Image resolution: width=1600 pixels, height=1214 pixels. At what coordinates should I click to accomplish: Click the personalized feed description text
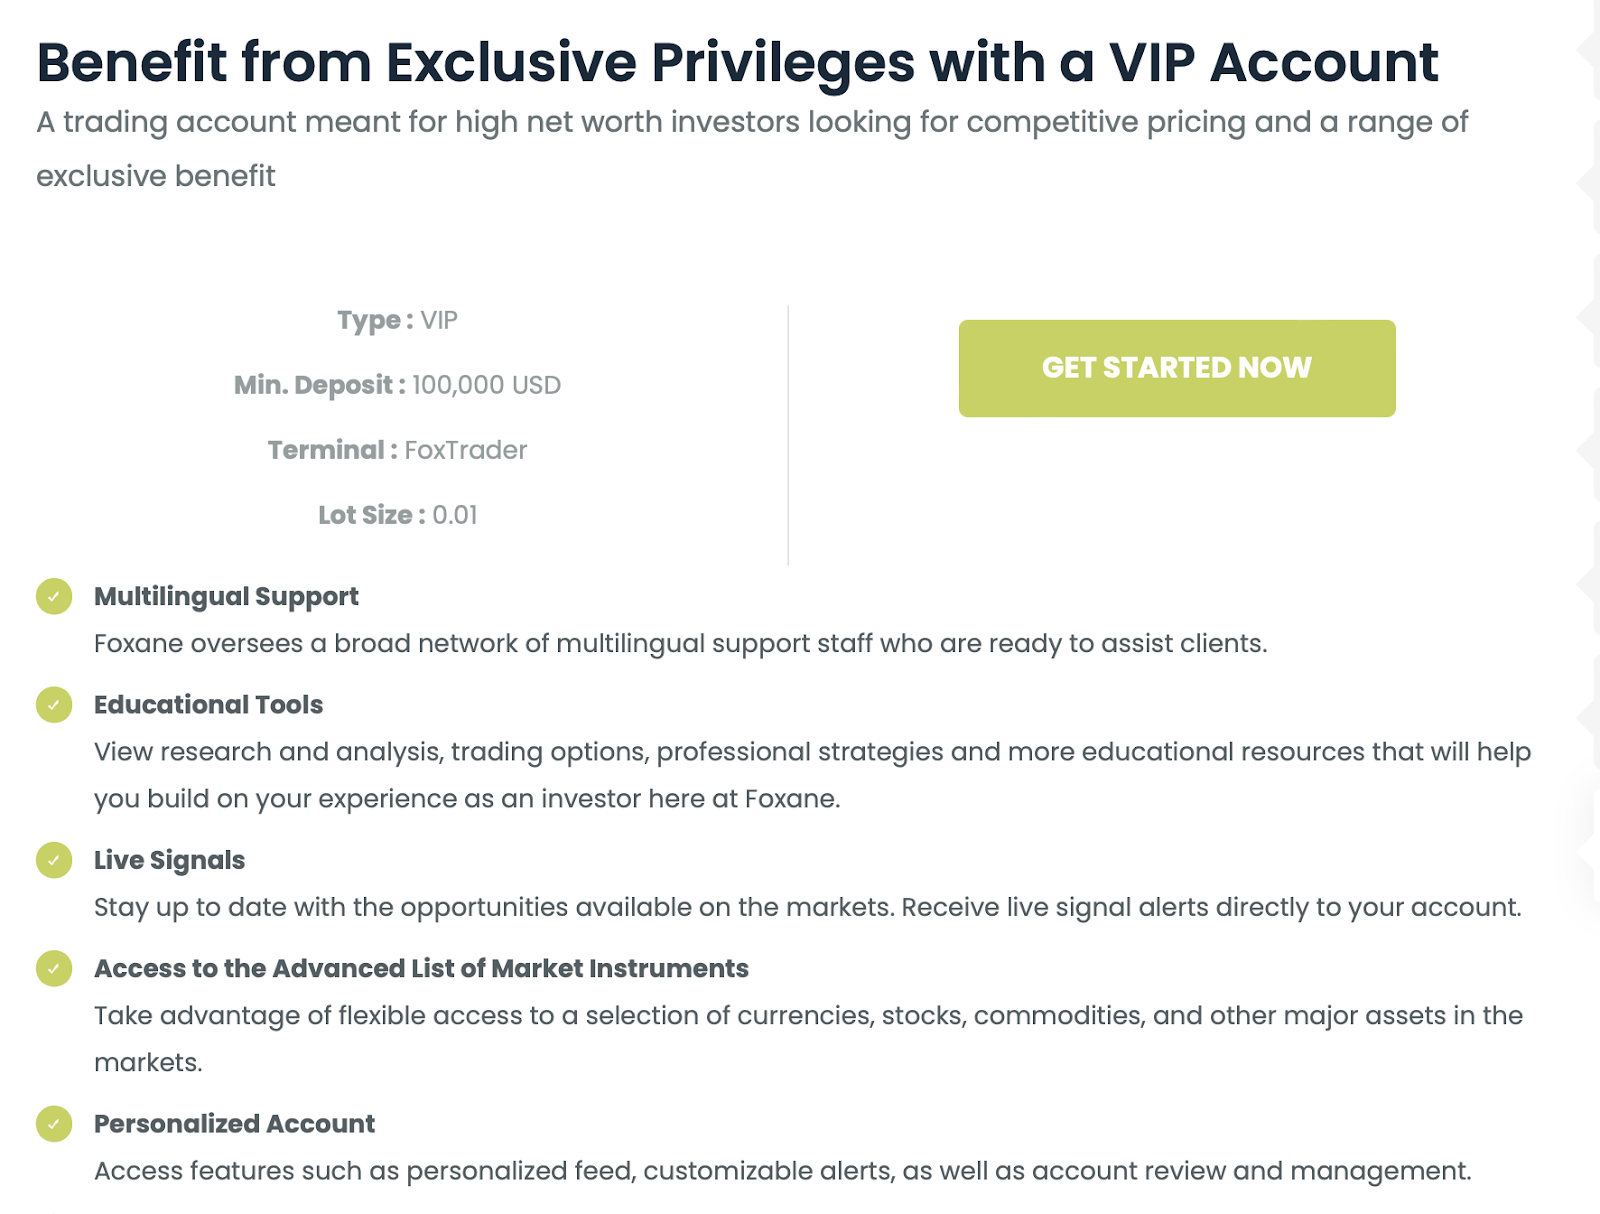[782, 1171]
